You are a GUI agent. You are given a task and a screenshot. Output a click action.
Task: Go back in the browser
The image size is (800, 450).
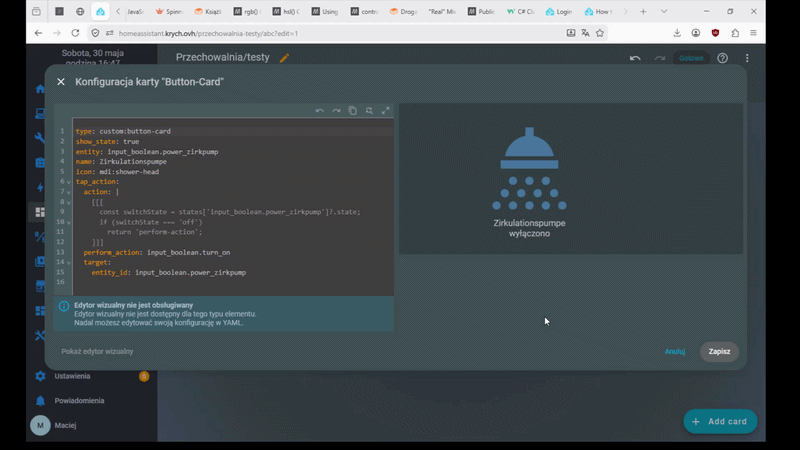38,33
